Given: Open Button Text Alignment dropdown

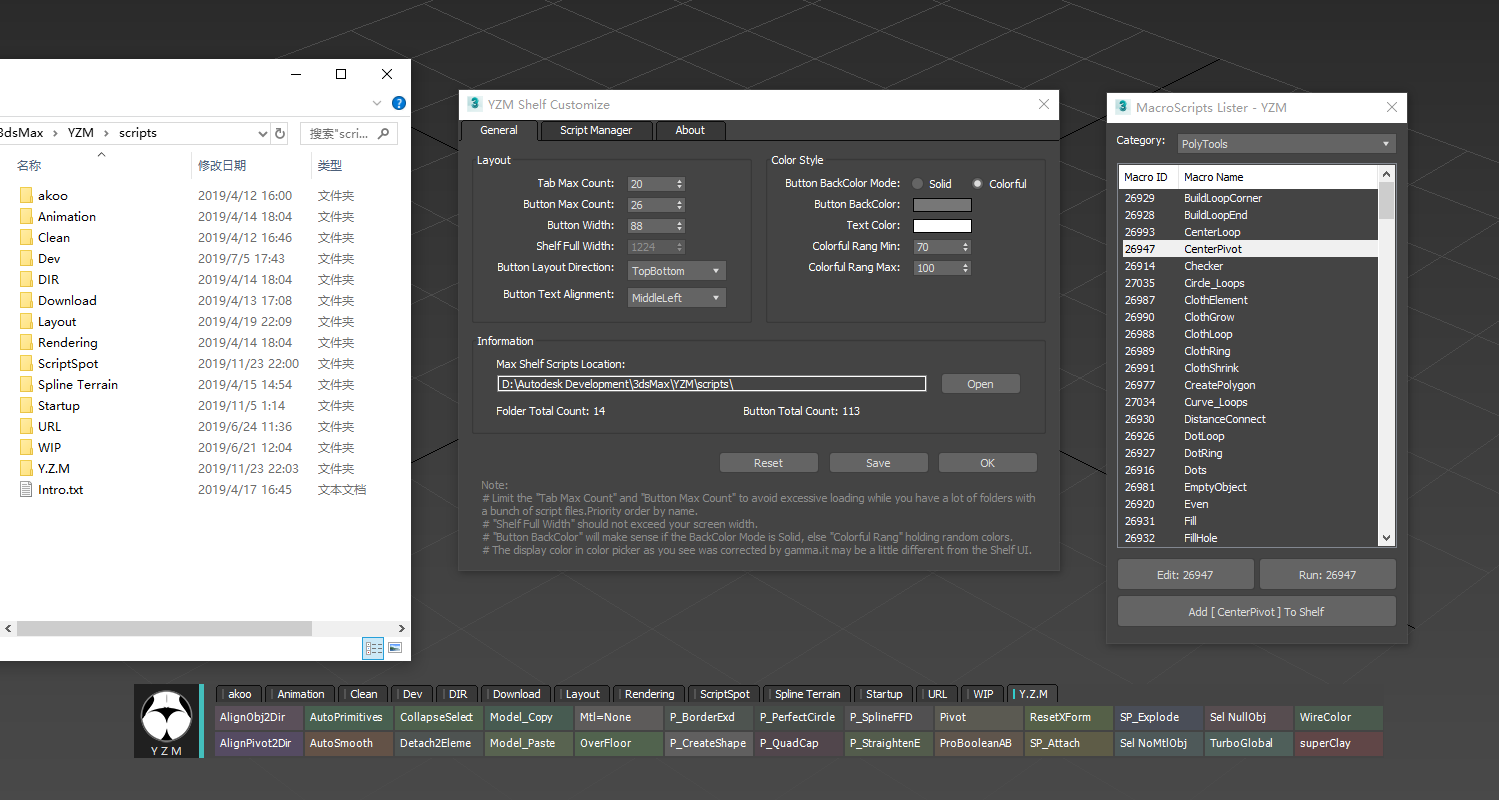Looking at the screenshot, I should 676,298.
